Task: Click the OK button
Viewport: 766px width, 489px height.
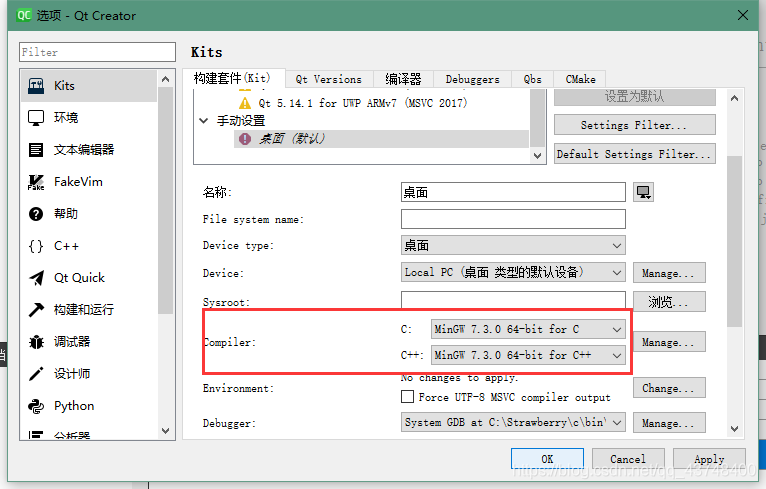Action: coord(547,459)
